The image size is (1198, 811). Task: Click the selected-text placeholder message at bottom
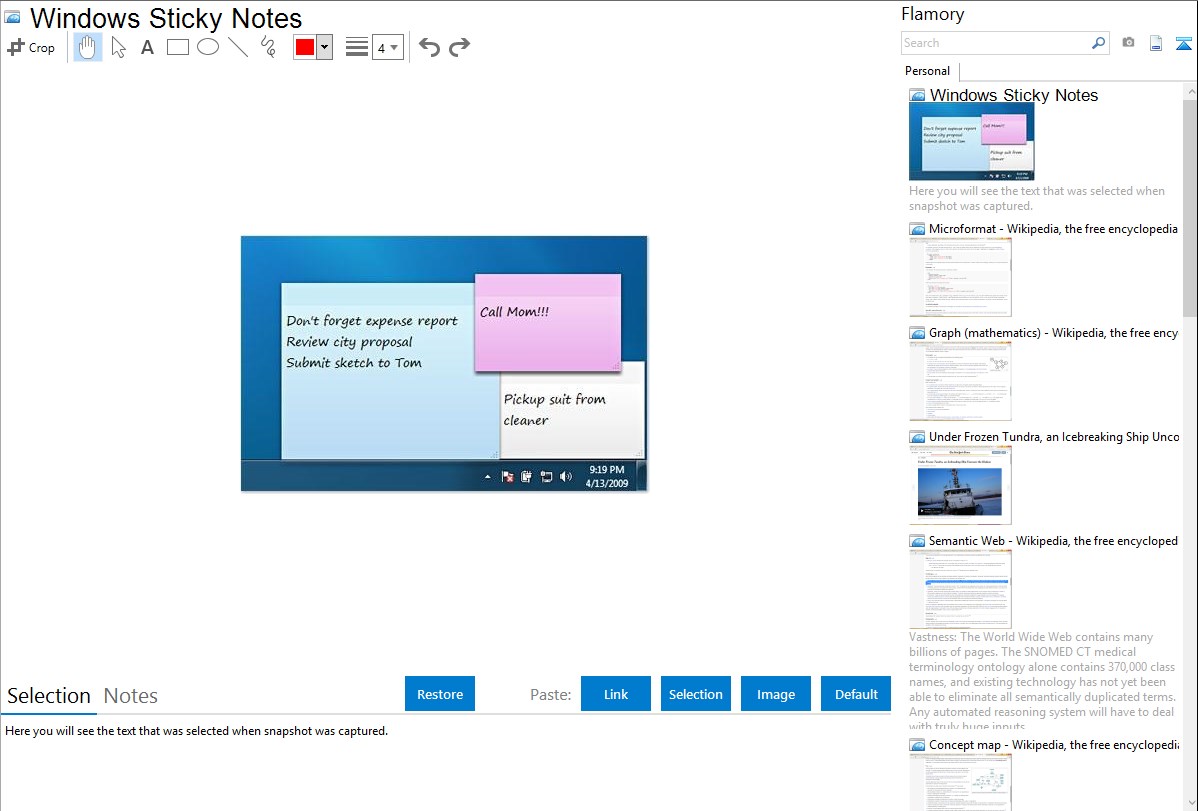196,731
